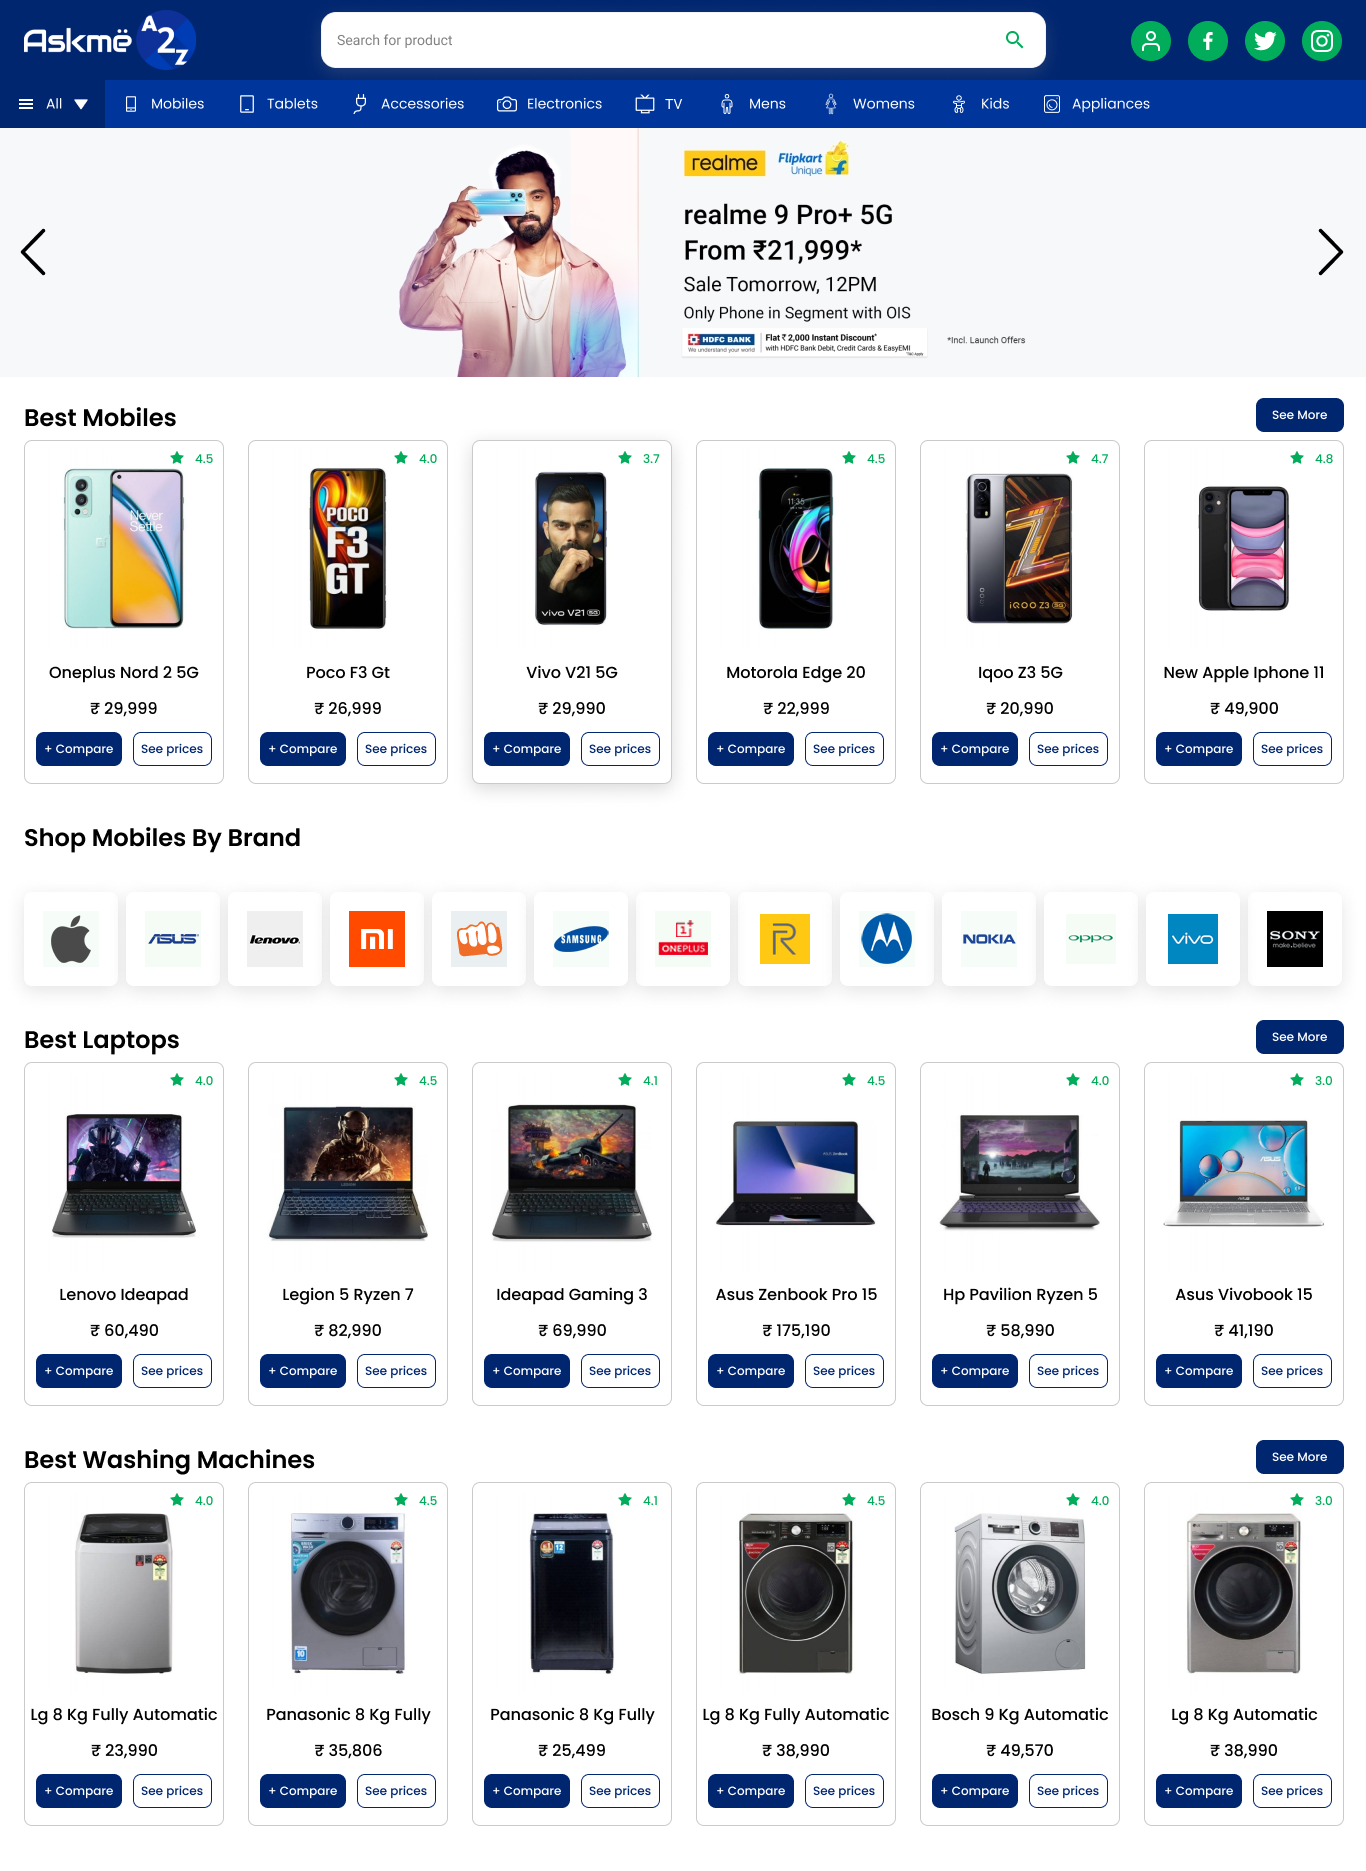Click the search magnifier icon
The height and width of the screenshot is (1871, 1366).
click(1014, 40)
